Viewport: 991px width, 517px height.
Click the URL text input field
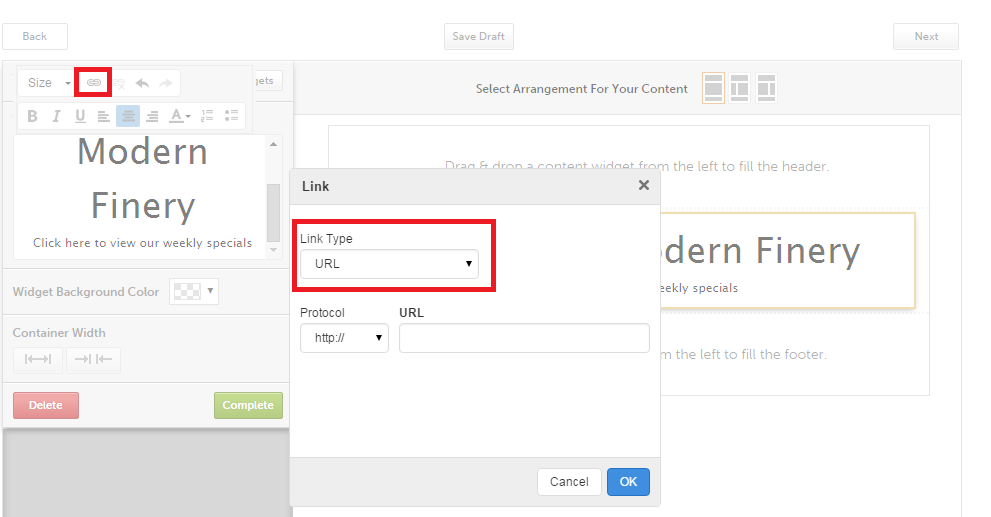click(x=524, y=338)
